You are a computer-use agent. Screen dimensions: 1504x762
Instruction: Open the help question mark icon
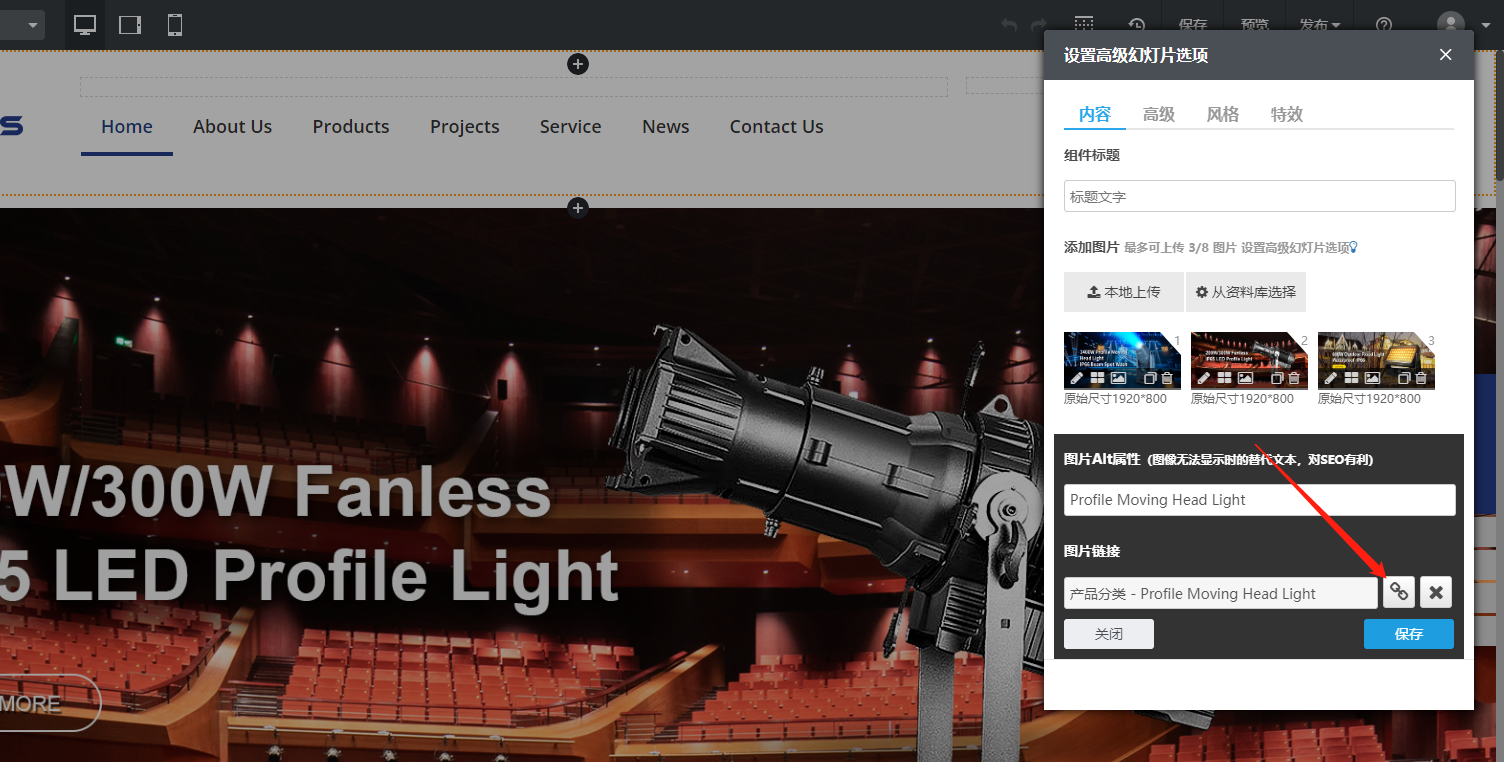(x=1384, y=25)
